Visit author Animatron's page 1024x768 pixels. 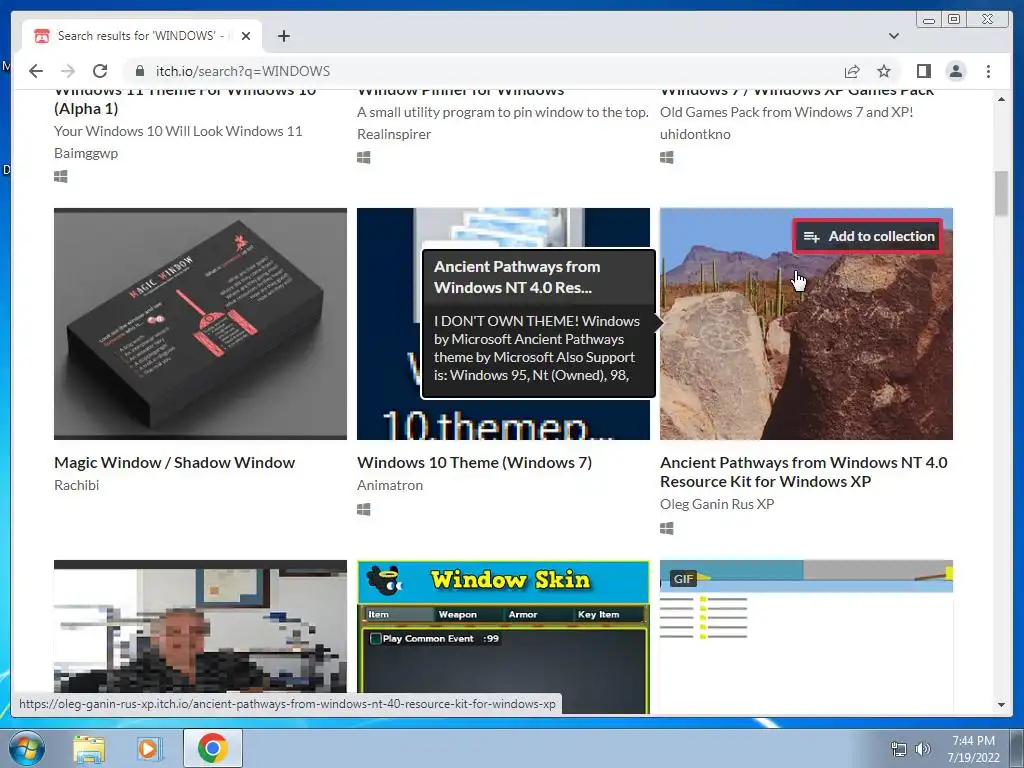(390, 485)
